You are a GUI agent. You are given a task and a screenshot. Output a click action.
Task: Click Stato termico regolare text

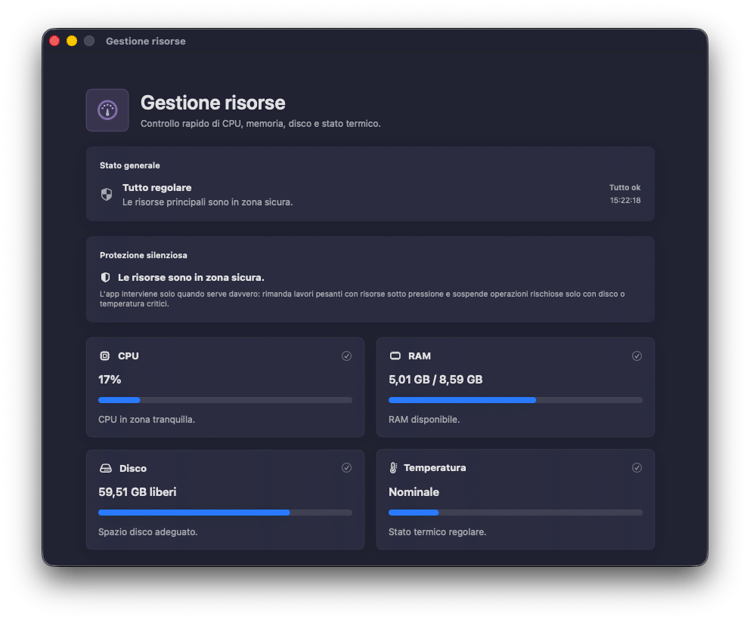pyautogui.click(x=437, y=532)
